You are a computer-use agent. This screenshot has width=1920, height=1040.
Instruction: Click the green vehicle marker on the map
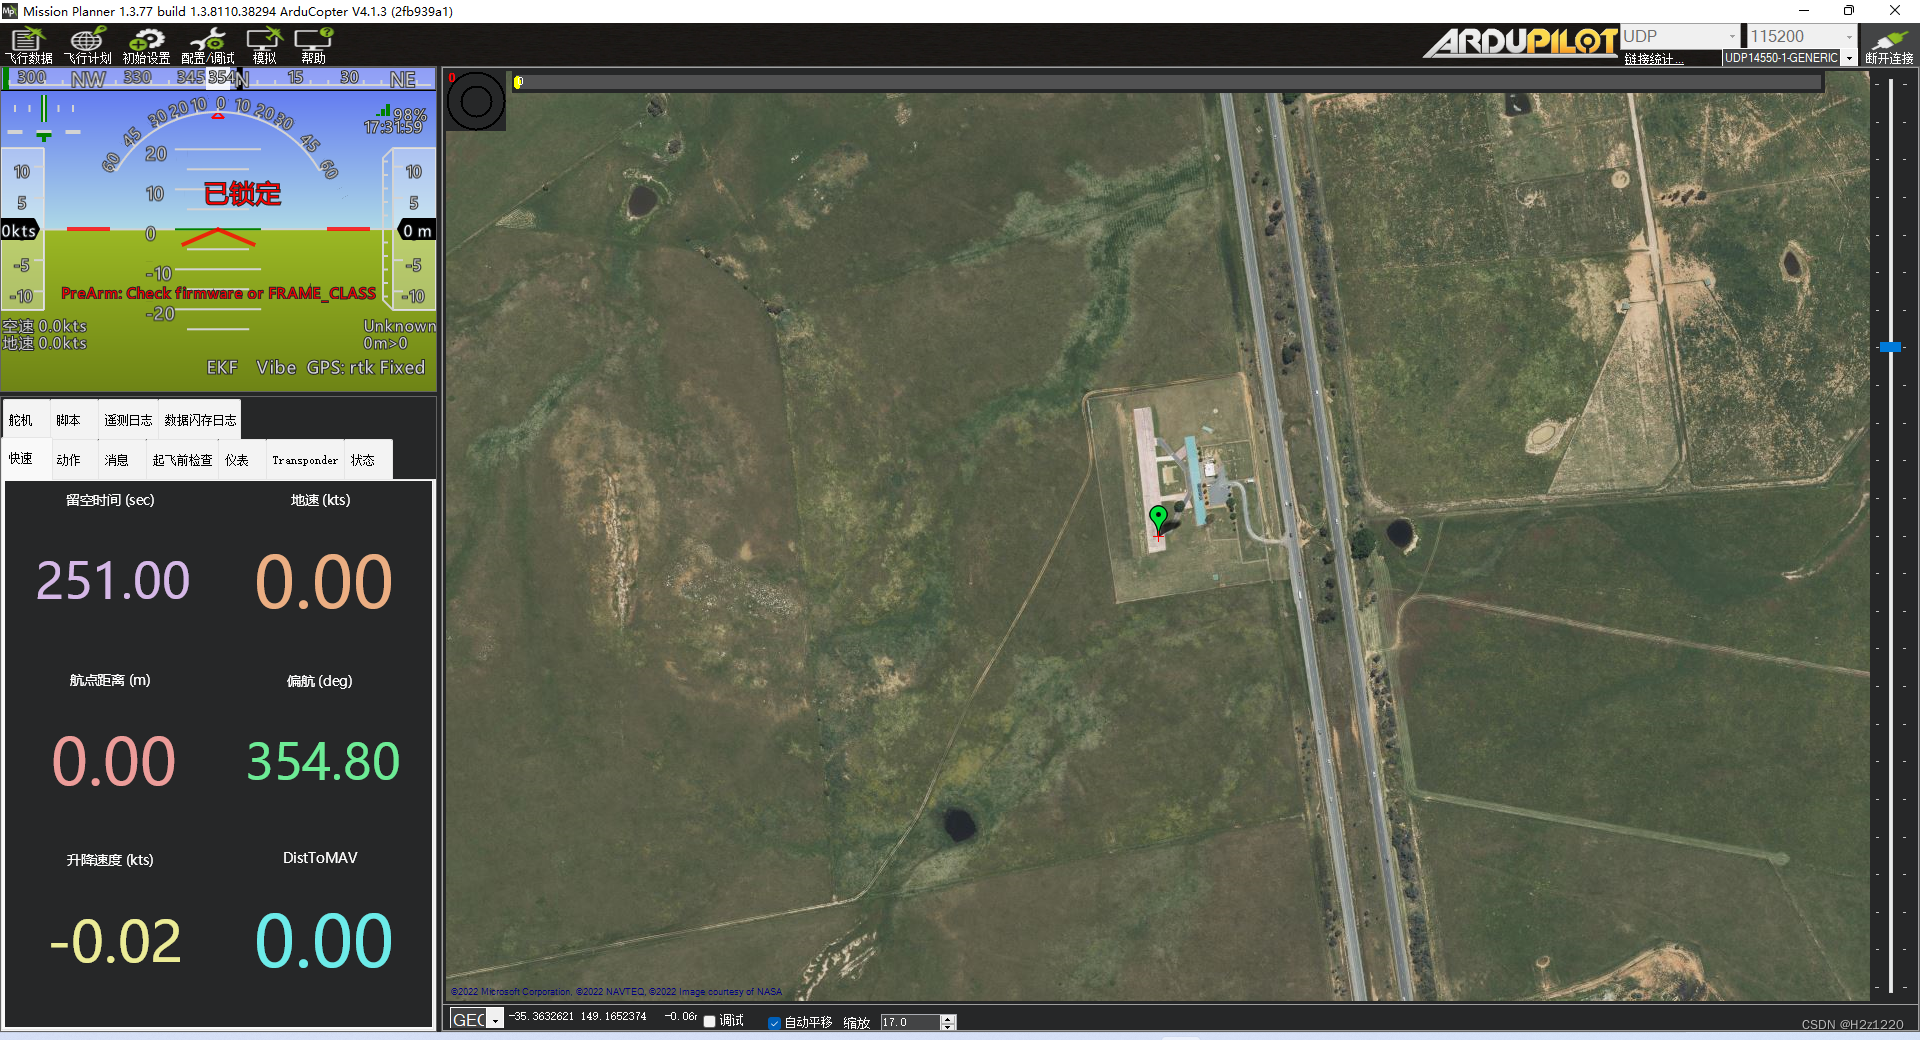1158,518
